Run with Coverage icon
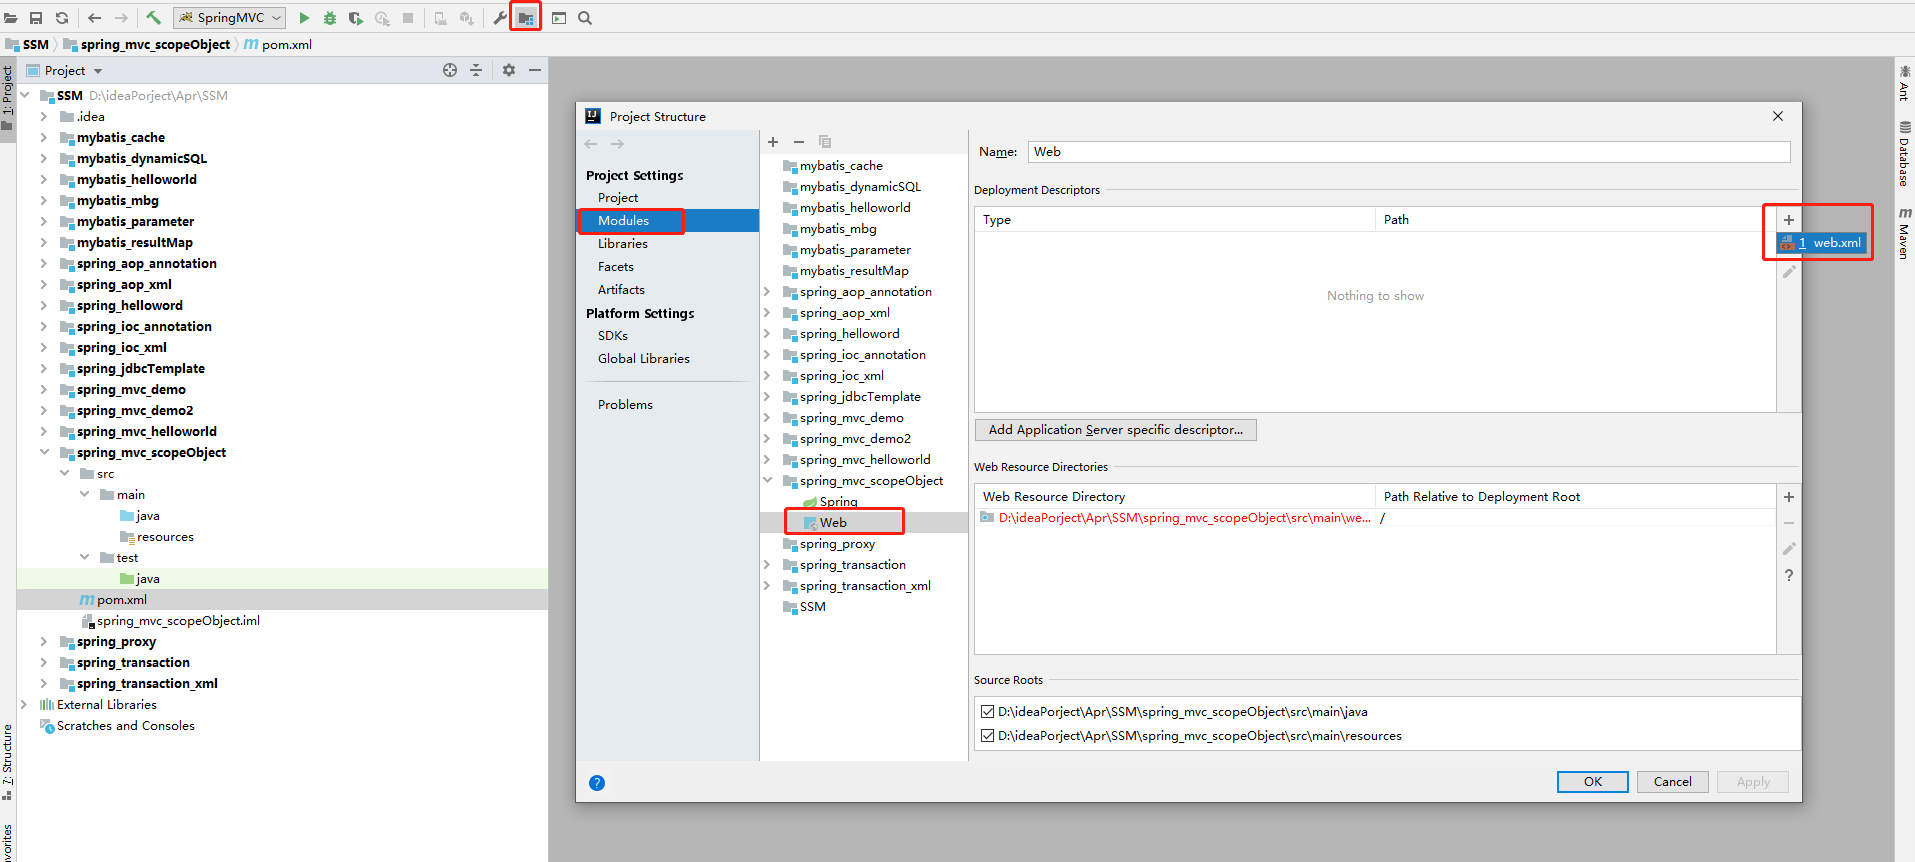This screenshot has width=1915, height=862. pos(355,18)
